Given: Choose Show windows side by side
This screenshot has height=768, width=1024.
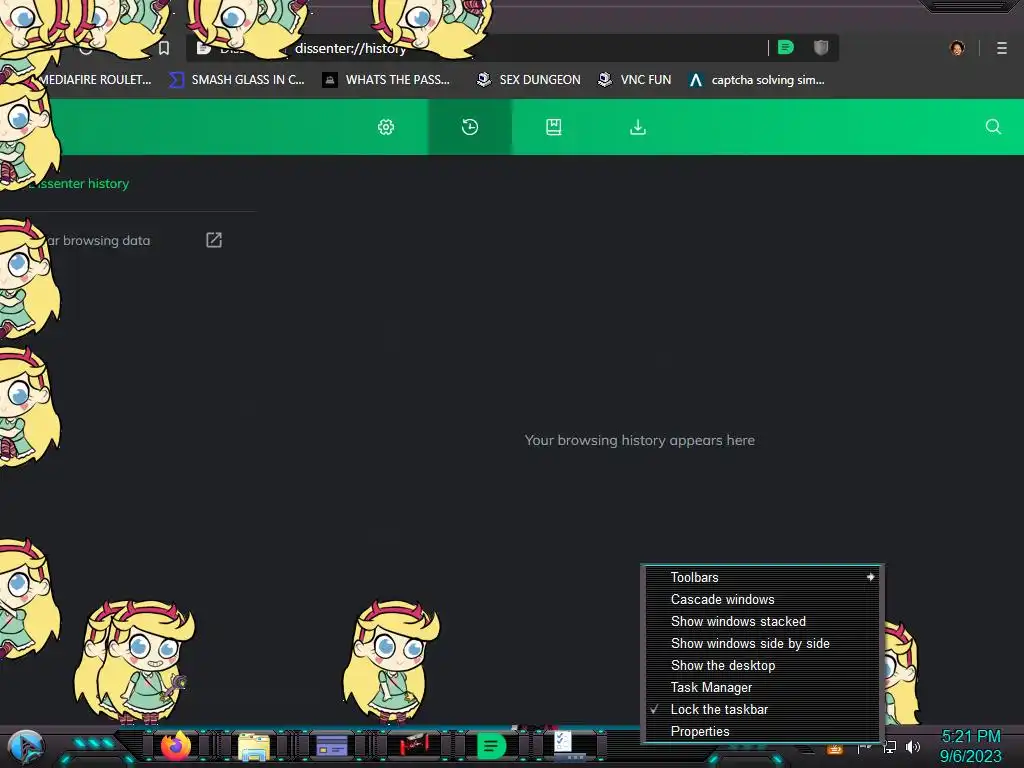Looking at the screenshot, I should (762, 643).
